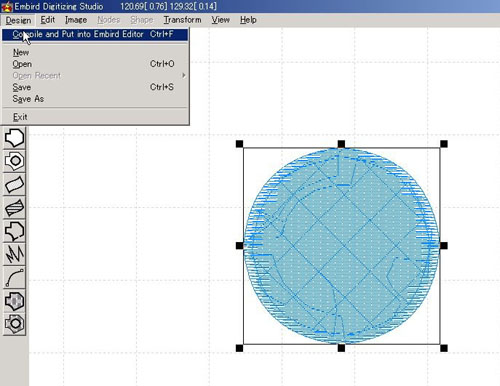Open the Help menu
Viewport: 500px width, 386px height.
(248, 20)
